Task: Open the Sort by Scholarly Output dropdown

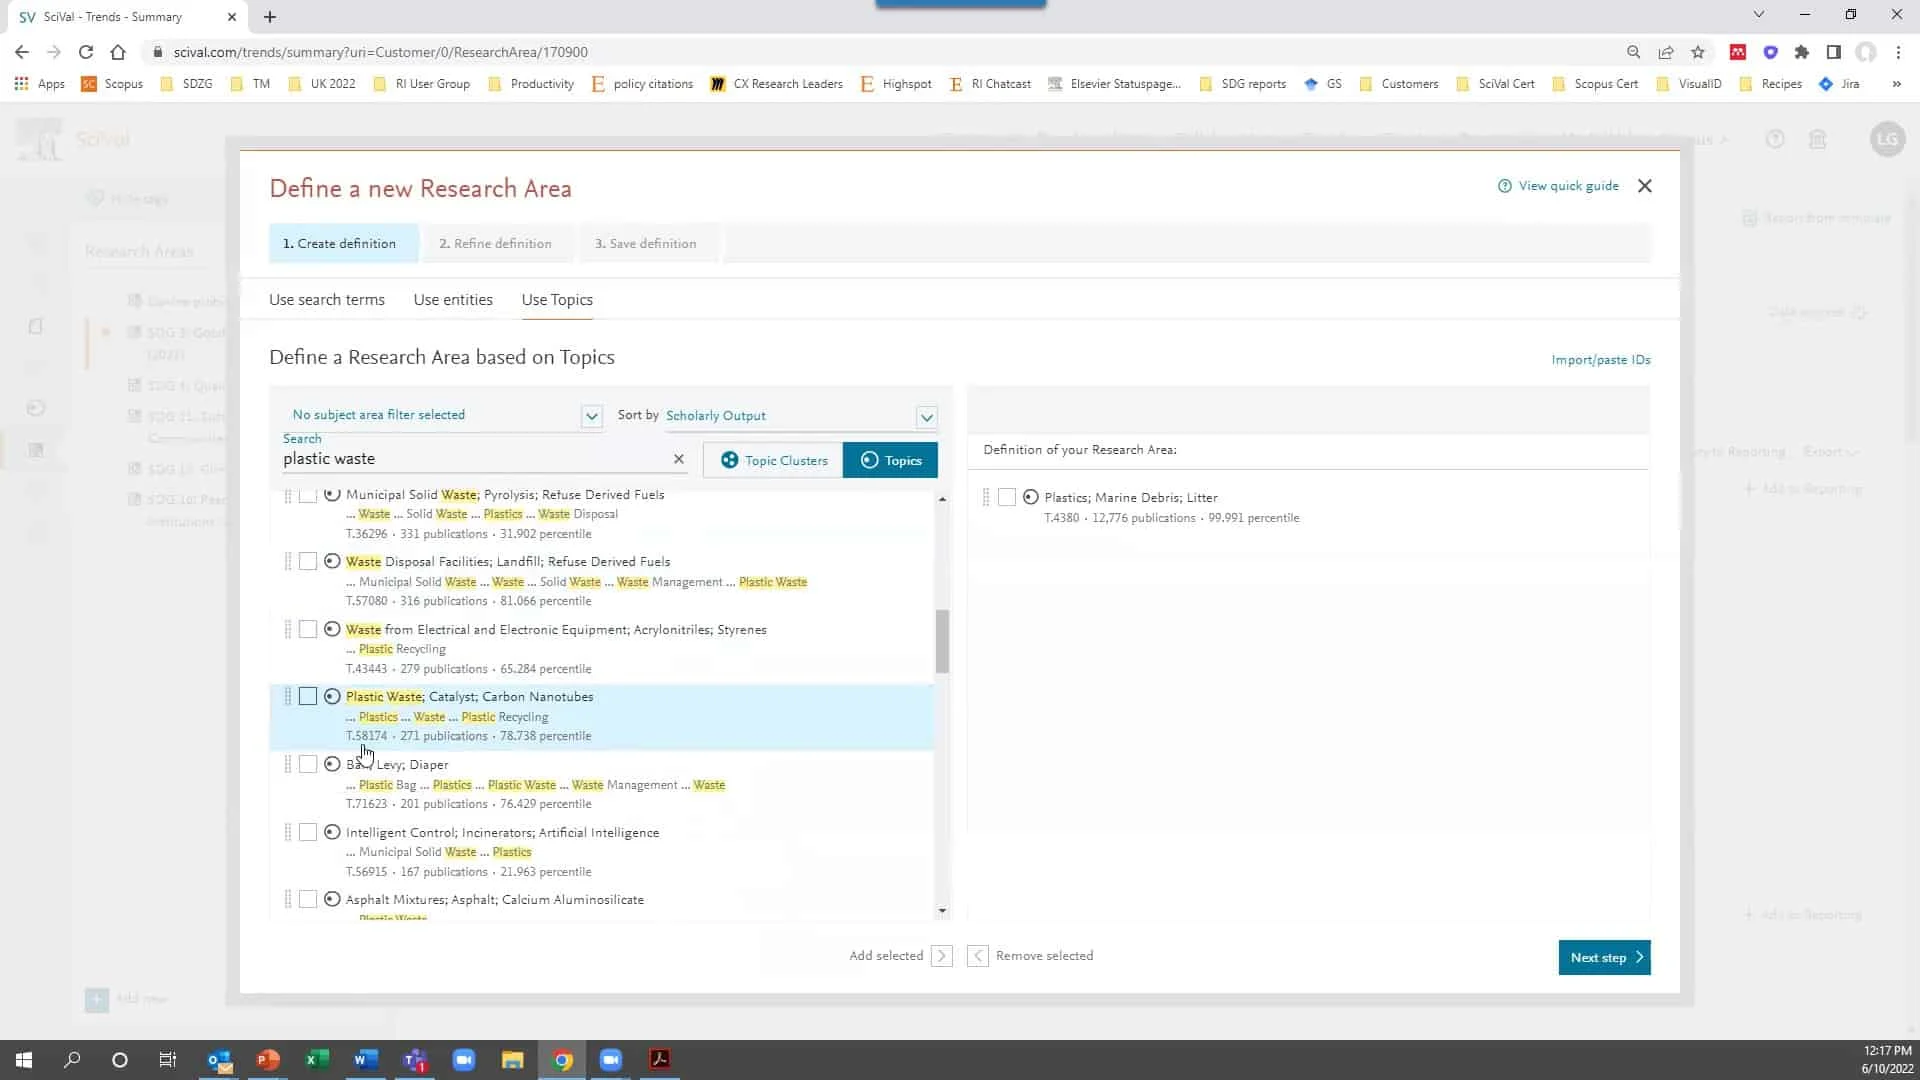Action: click(x=926, y=417)
